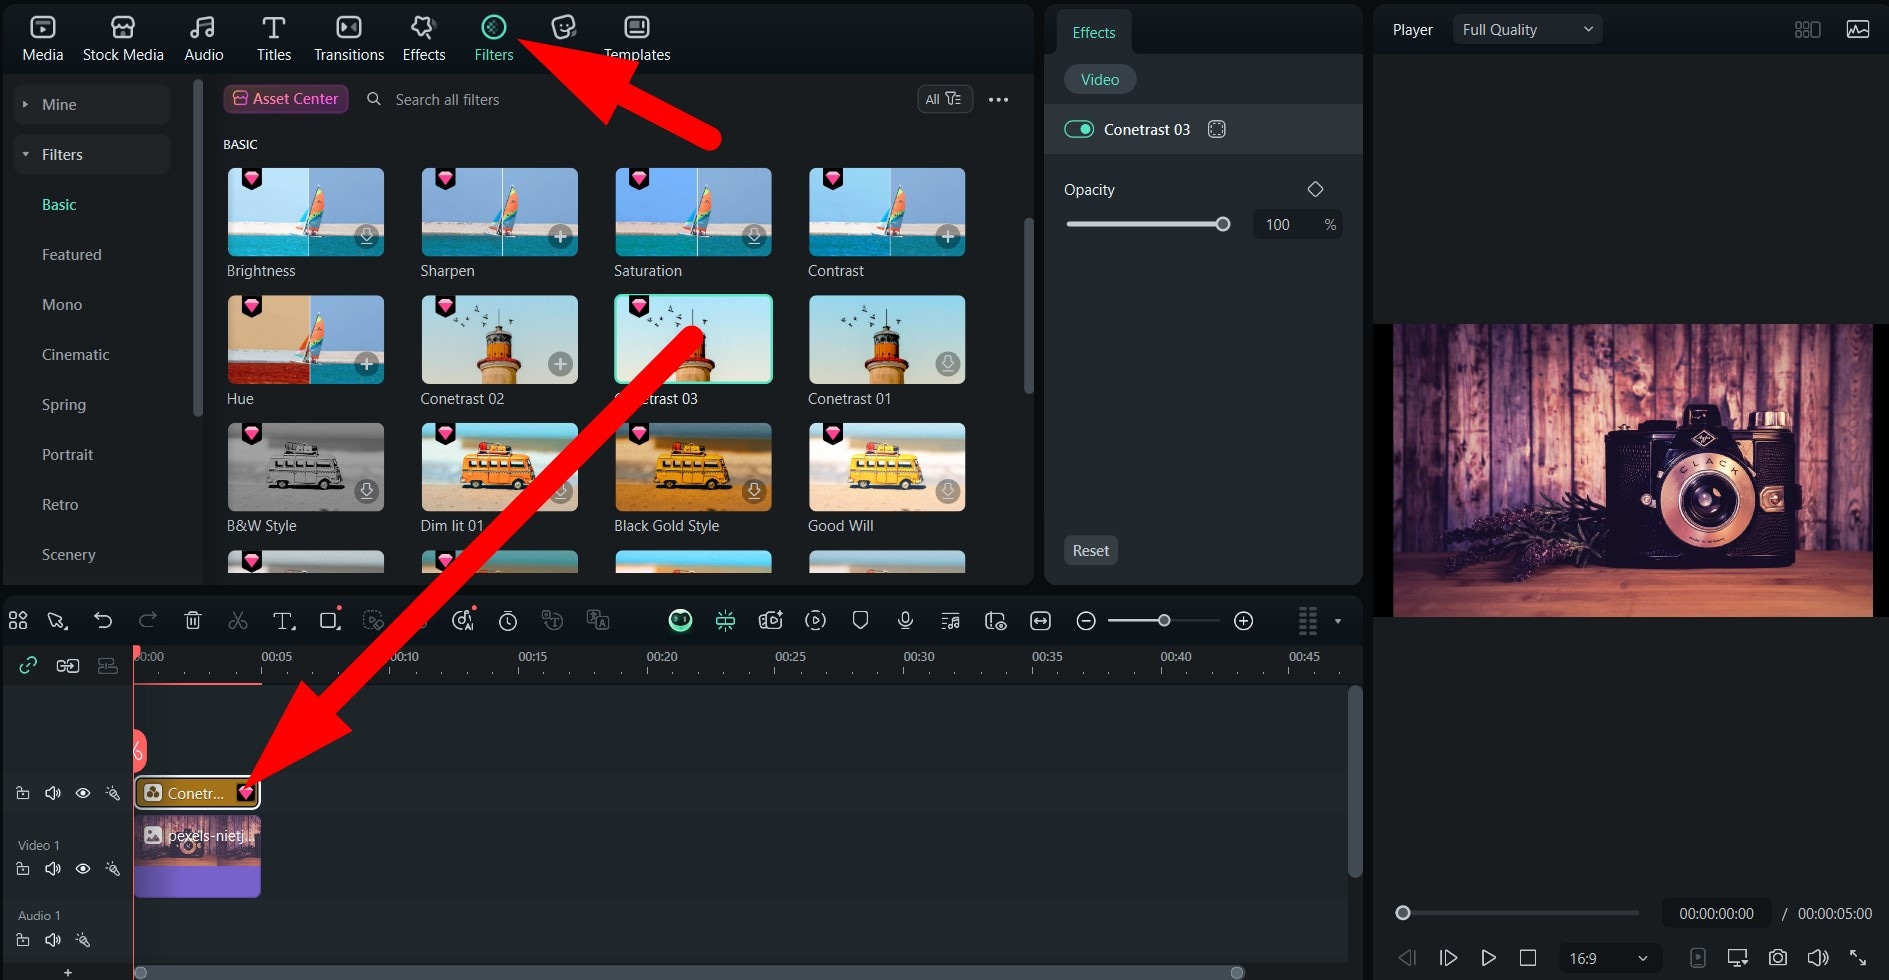
Task: Open the timeline track layout dropdown arrow
Action: pyautogui.click(x=1338, y=621)
